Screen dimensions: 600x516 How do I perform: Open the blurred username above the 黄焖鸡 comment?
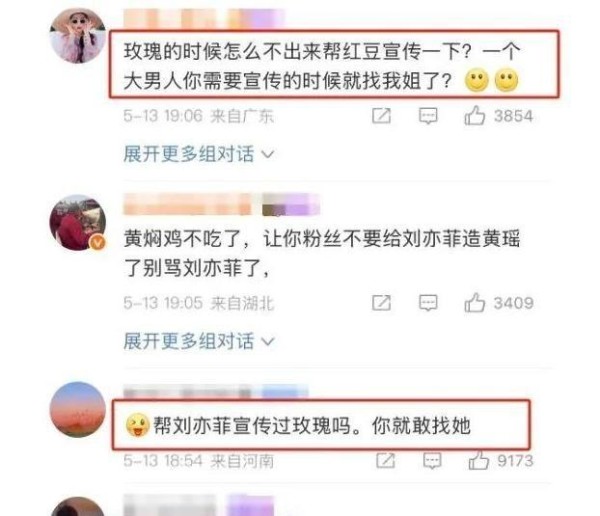[x=221, y=204]
